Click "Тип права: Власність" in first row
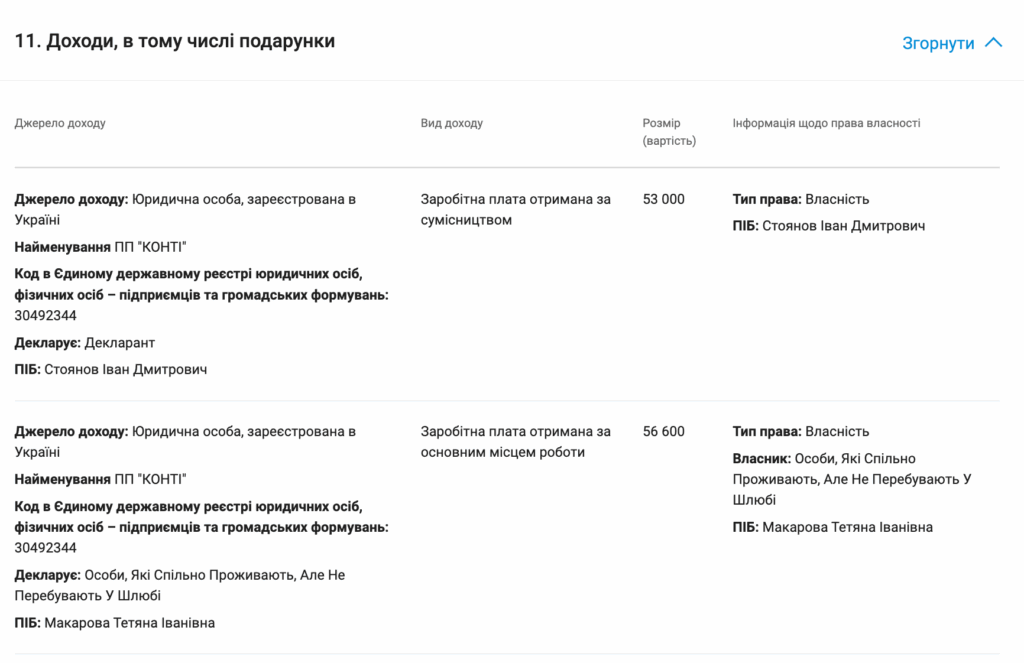 coord(800,199)
